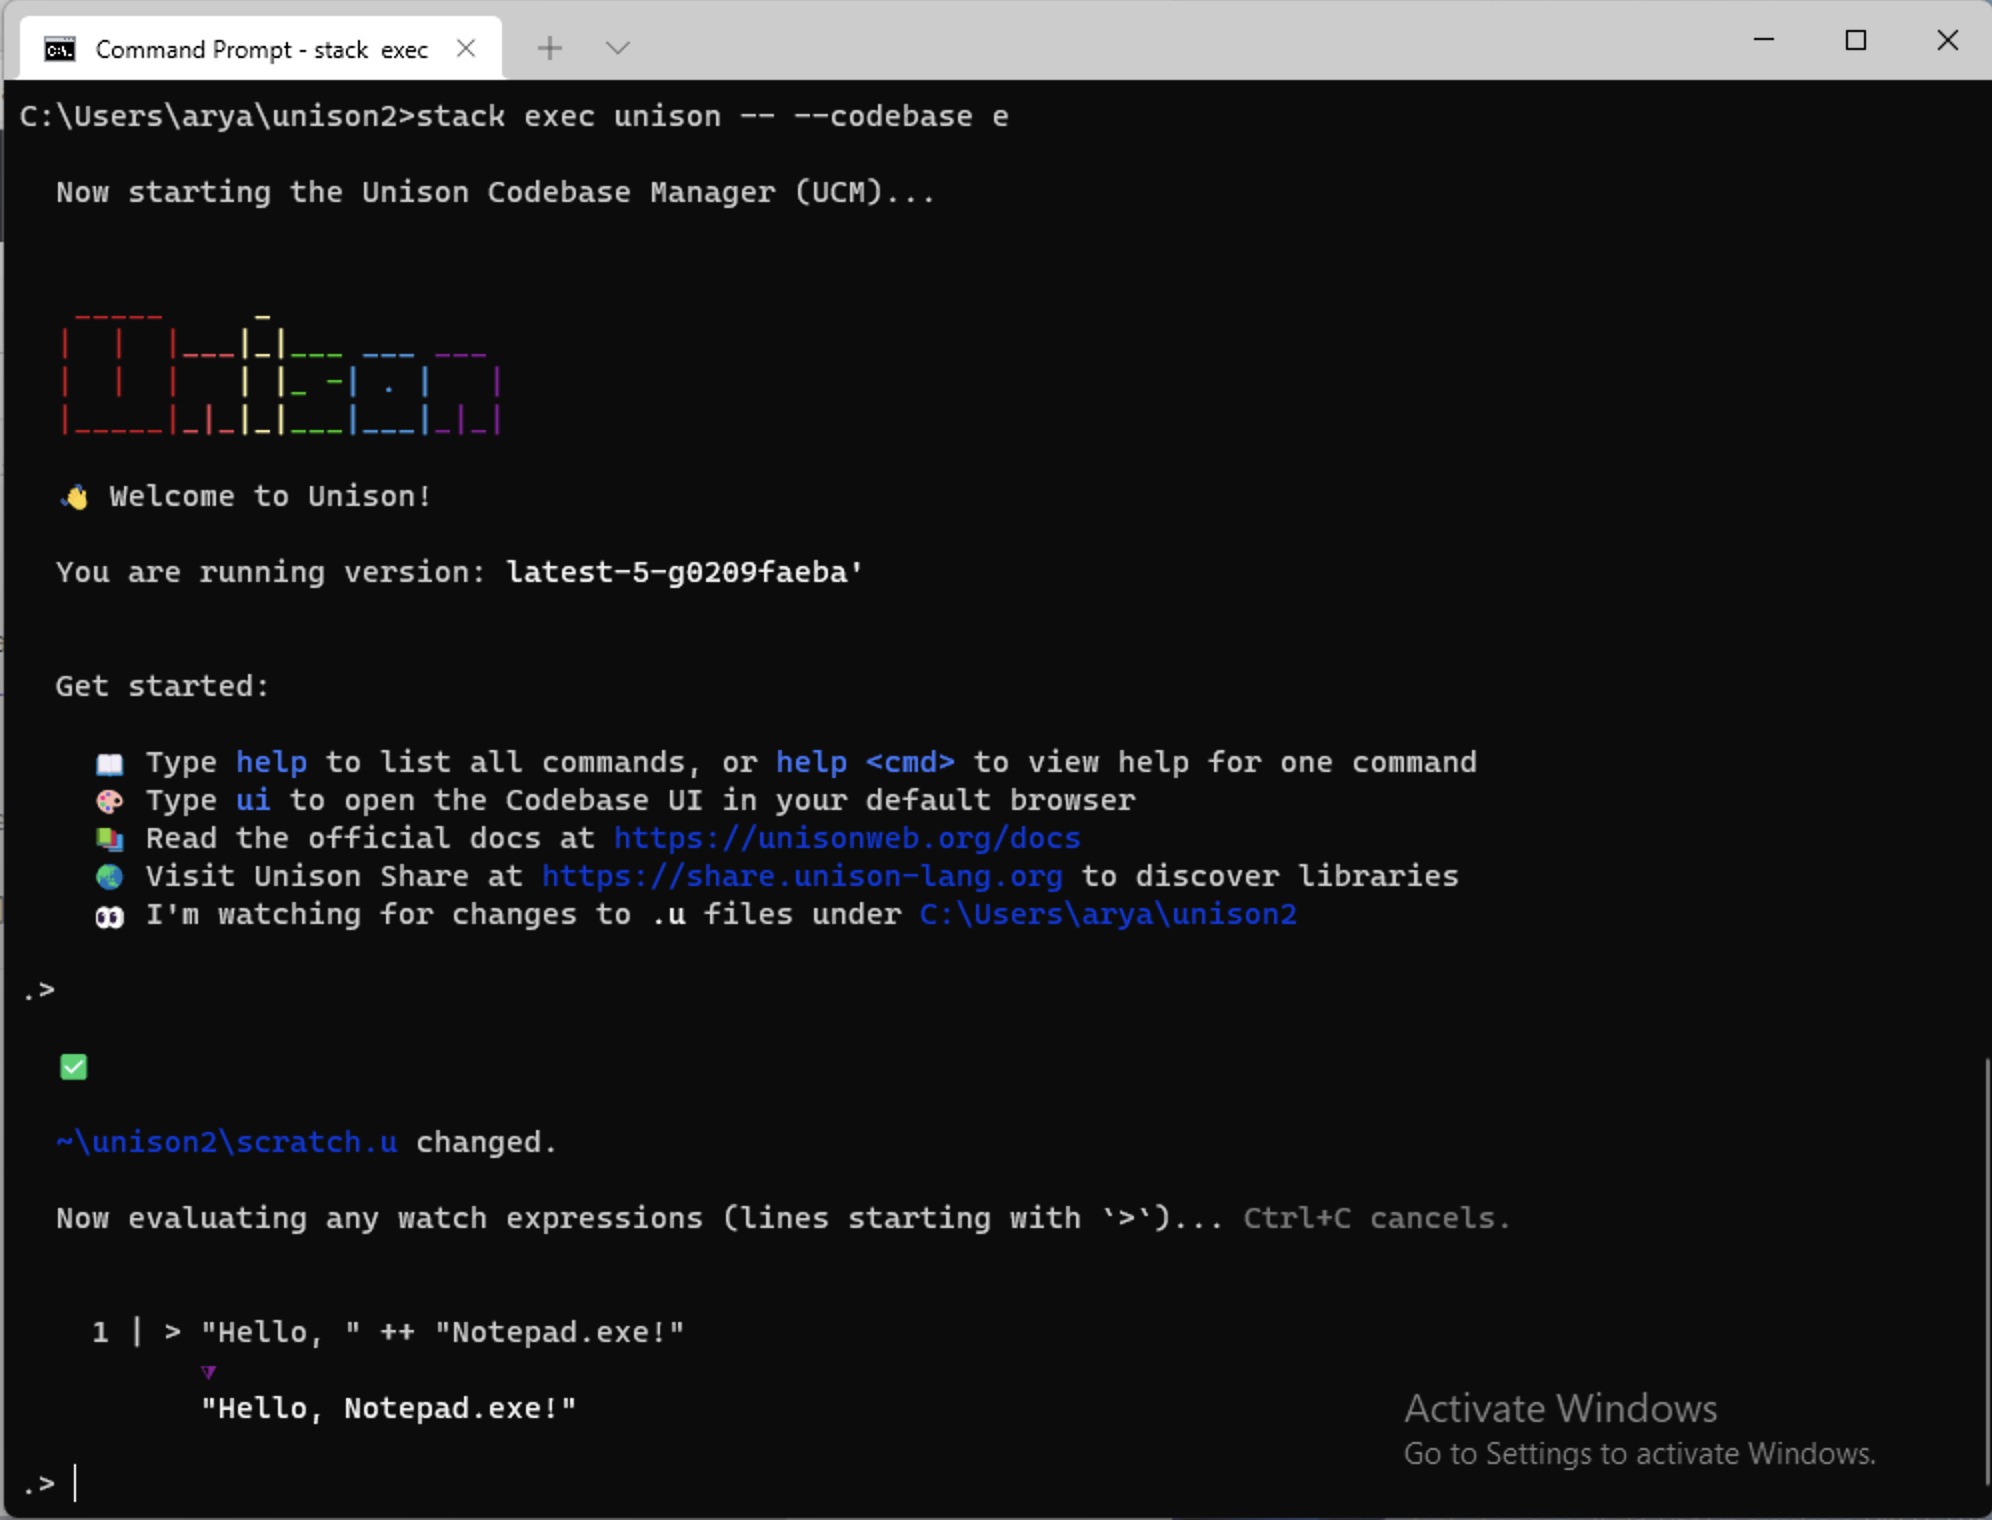
Task: Click the terminal cursor at the prompt
Action: (x=77, y=1484)
